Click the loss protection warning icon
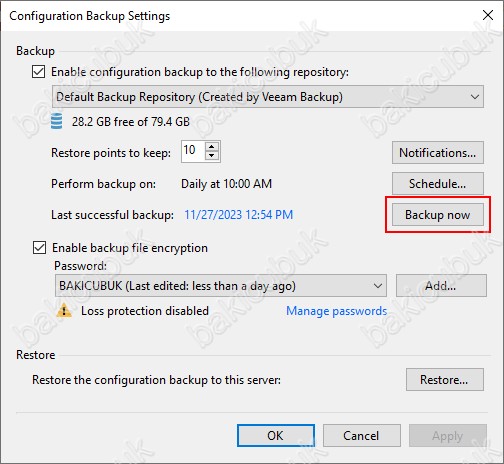The height and width of the screenshot is (464, 504). pos(64,311)
